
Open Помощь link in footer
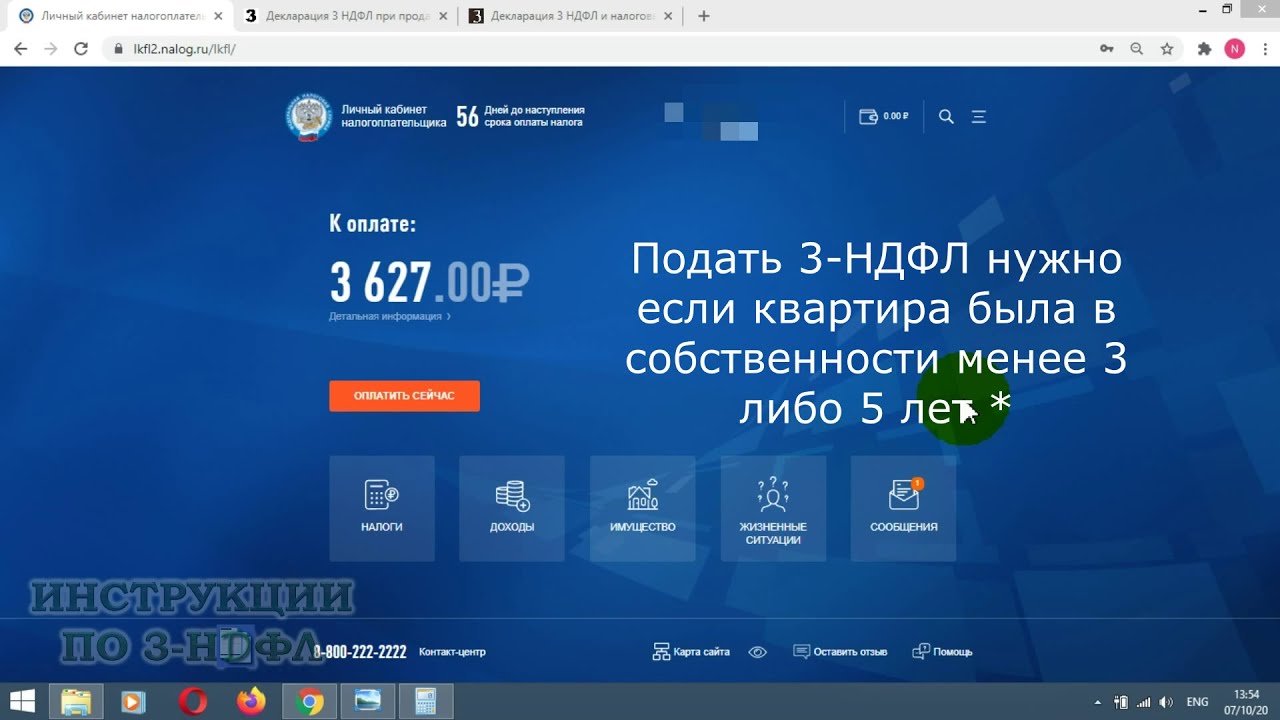coord(942,652)
